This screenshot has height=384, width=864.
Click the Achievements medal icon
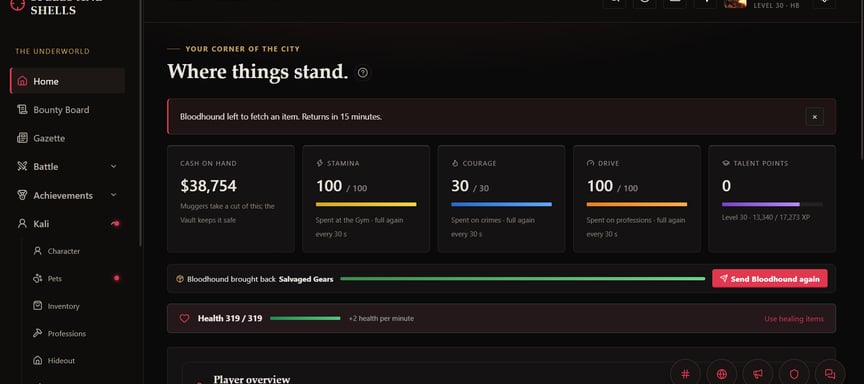pos(22,195)
